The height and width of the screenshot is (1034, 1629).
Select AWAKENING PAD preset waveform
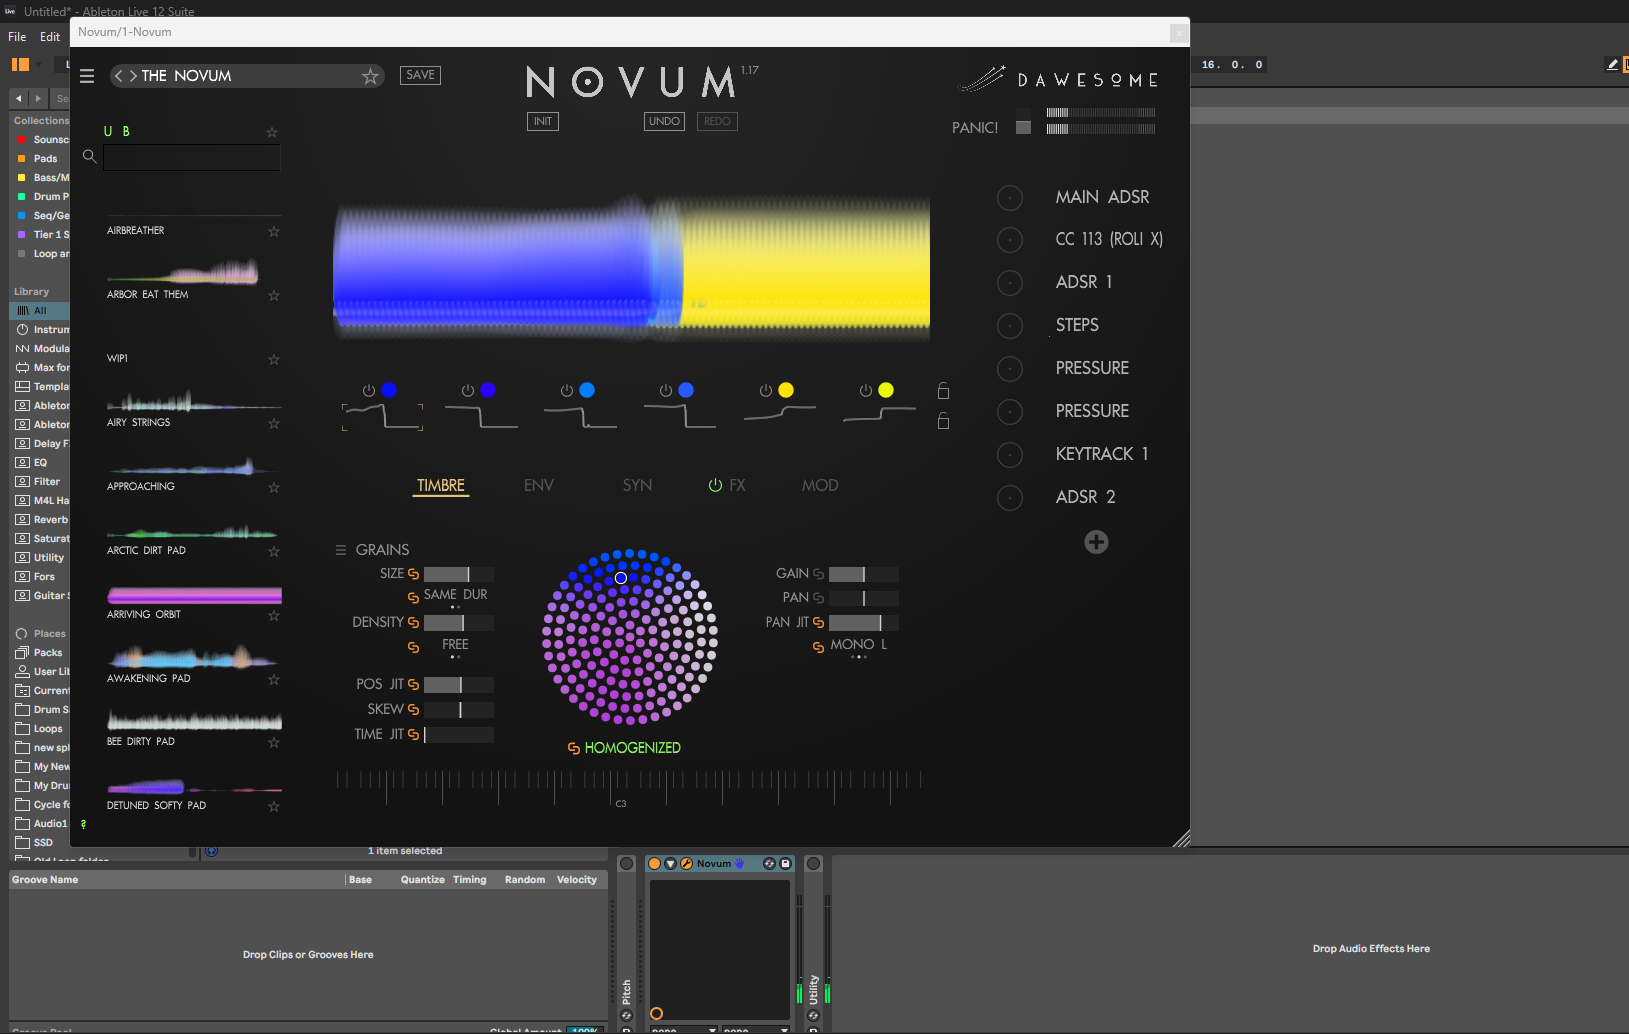pyautogui.click(x=194, y=658)
